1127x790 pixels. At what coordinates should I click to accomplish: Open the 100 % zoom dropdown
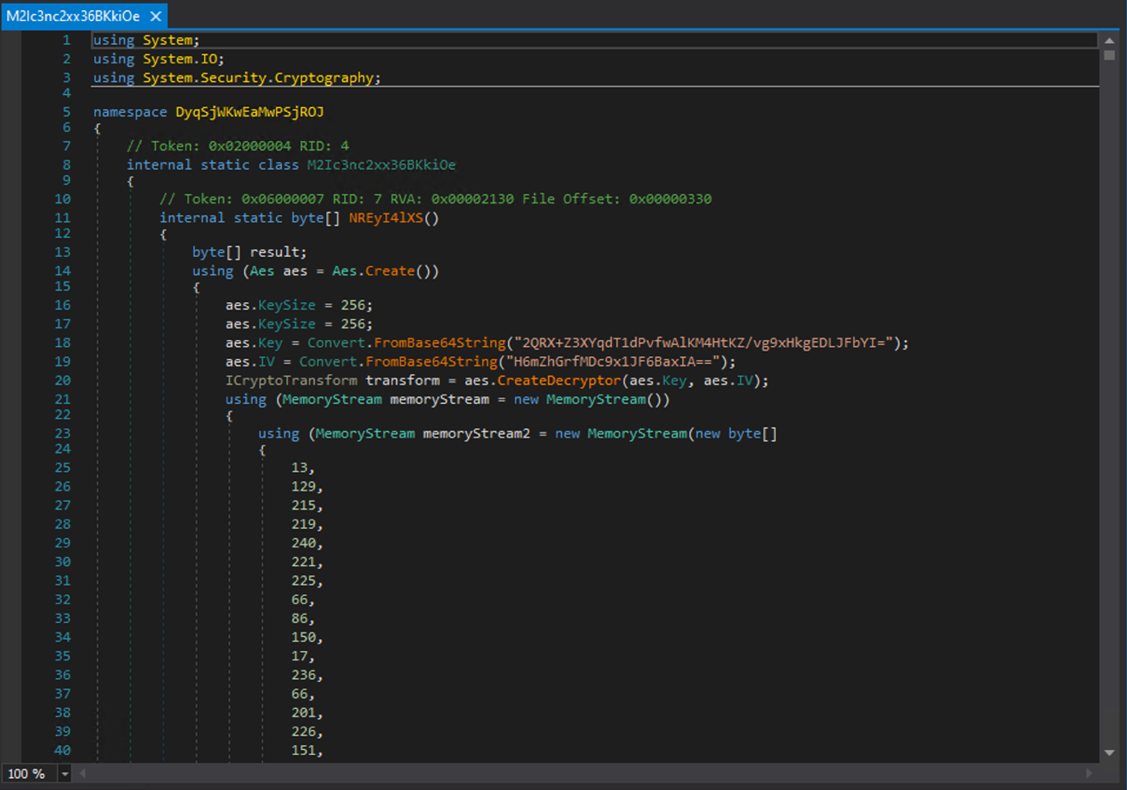click(x=65, y=773)
